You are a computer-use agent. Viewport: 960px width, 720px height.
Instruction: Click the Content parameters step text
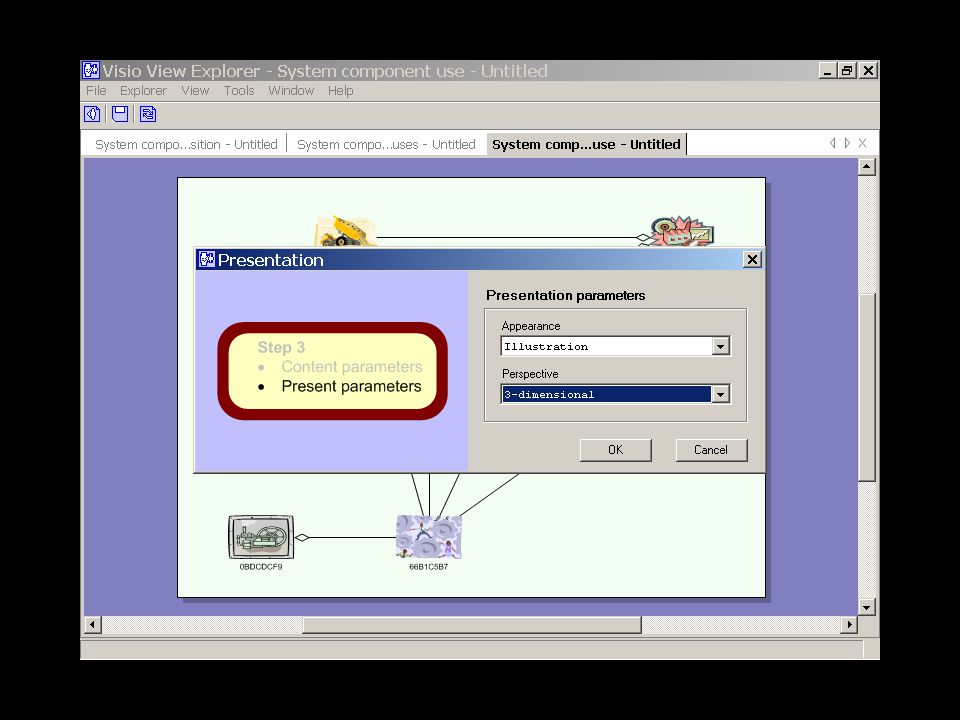coord(352,367)
